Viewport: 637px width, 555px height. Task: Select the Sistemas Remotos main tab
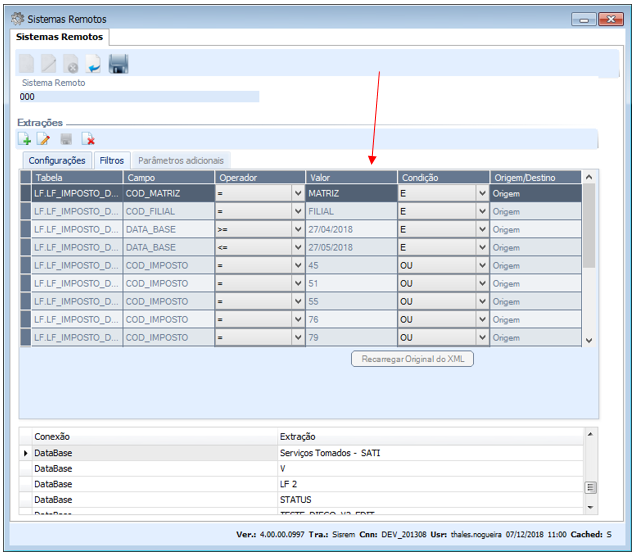click(60, 37)
